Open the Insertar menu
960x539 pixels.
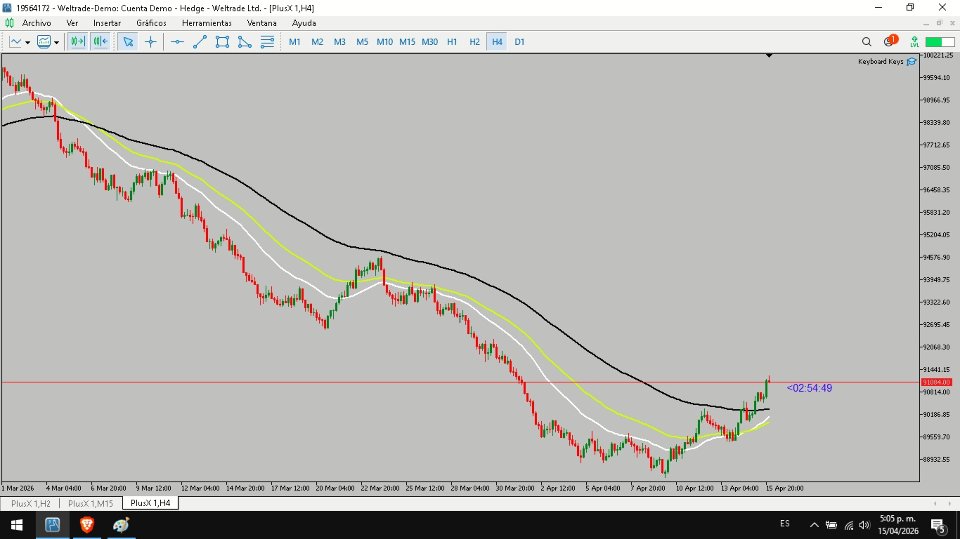[x=107, y=23]
